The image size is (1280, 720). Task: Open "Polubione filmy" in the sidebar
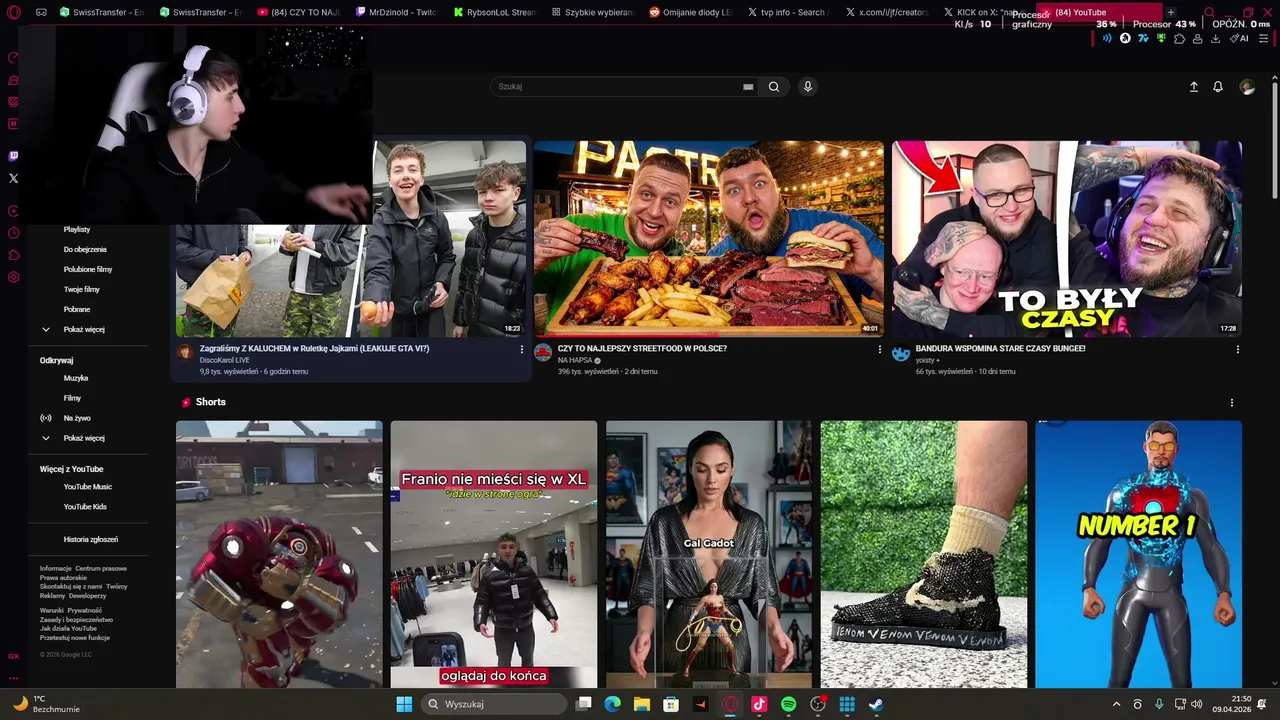pyautogui.click(x=88, y=269)
